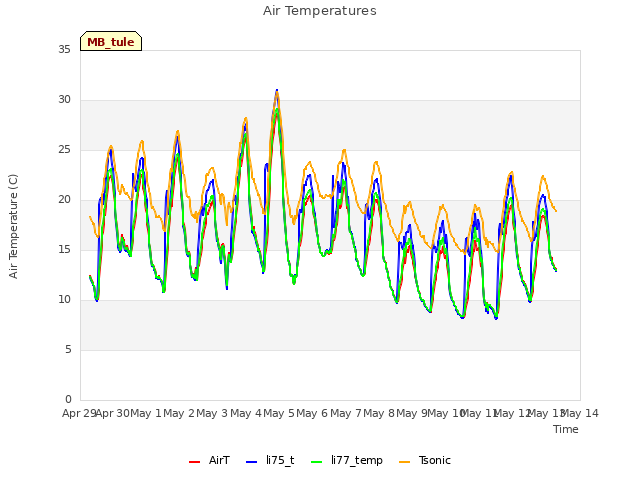Click the MB_tule annotation label
Image resolution: width=640 pixels, height=480 pixels.
coord(111,42)
